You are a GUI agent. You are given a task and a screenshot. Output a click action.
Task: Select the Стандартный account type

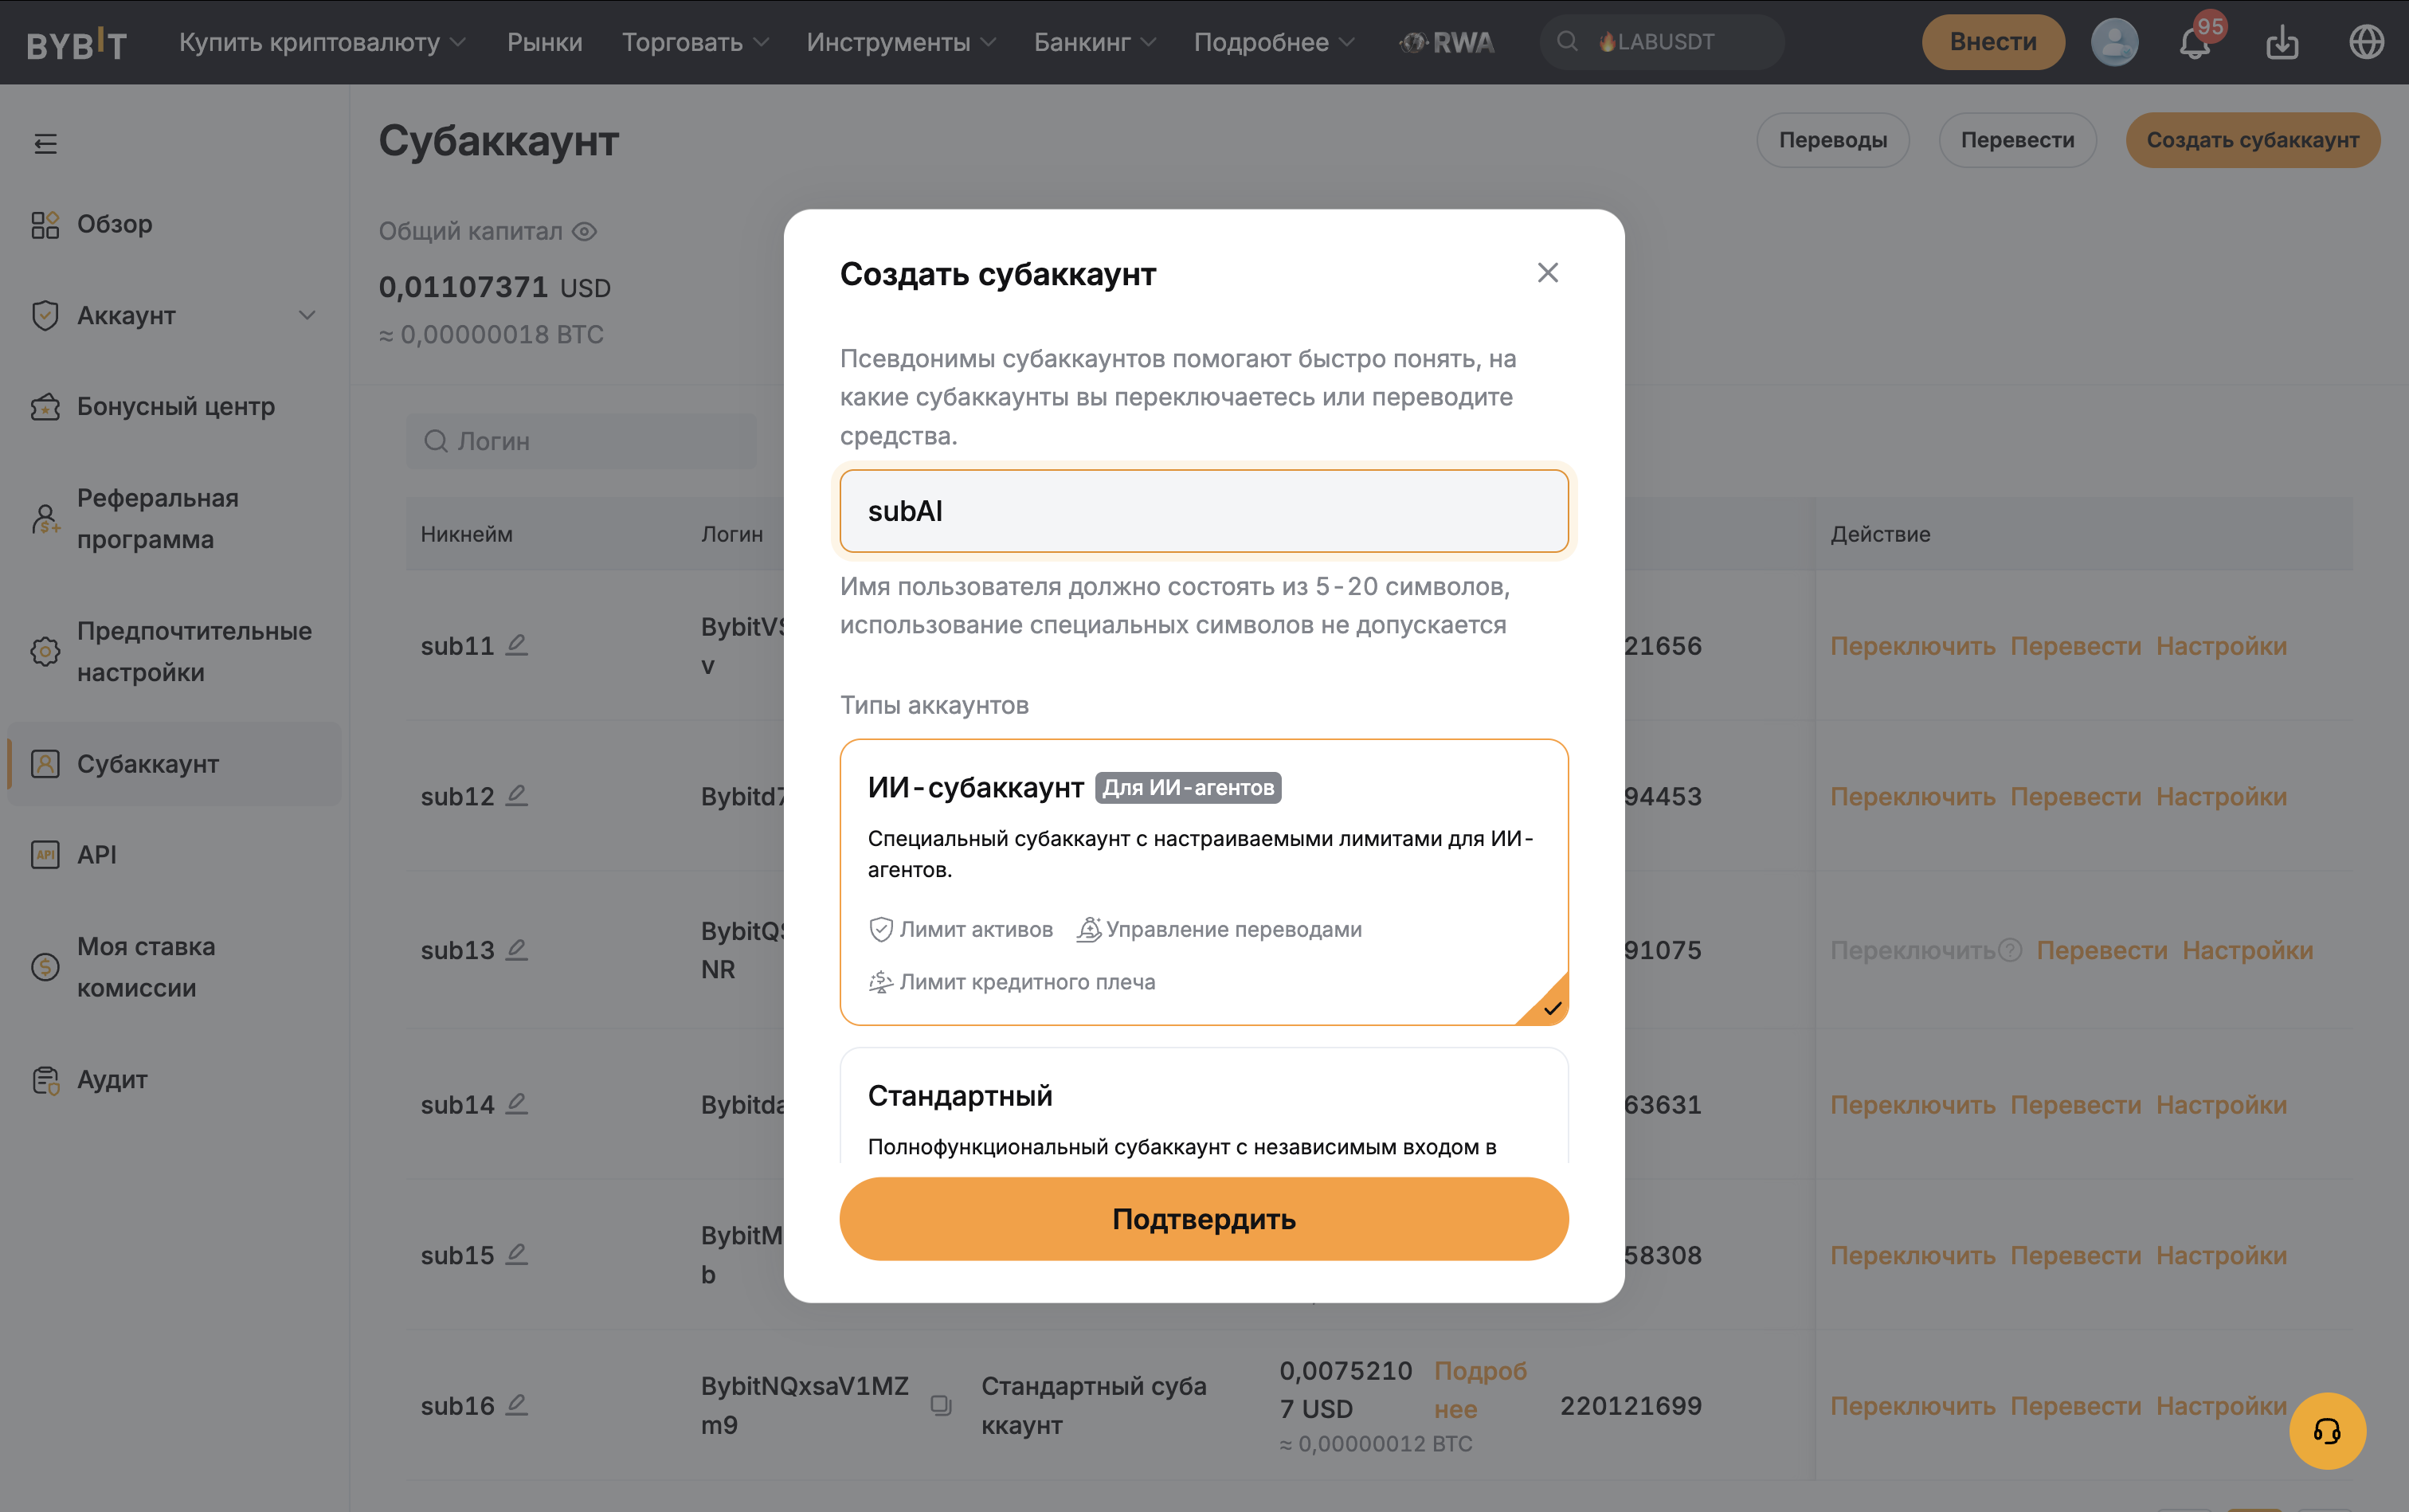1203,1104
